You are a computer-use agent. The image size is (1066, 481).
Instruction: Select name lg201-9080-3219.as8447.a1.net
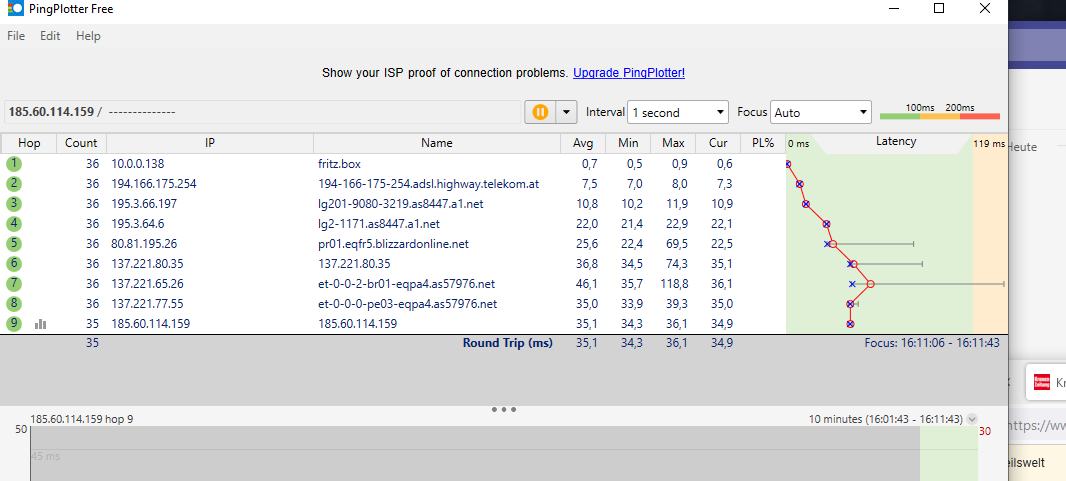[x=400, y=204]
